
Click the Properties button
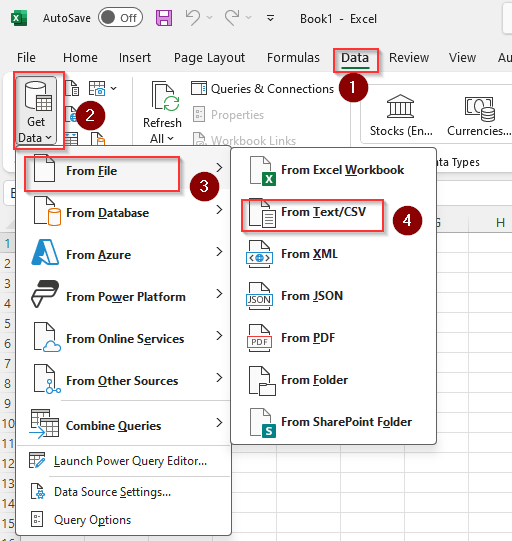[228, 114]
